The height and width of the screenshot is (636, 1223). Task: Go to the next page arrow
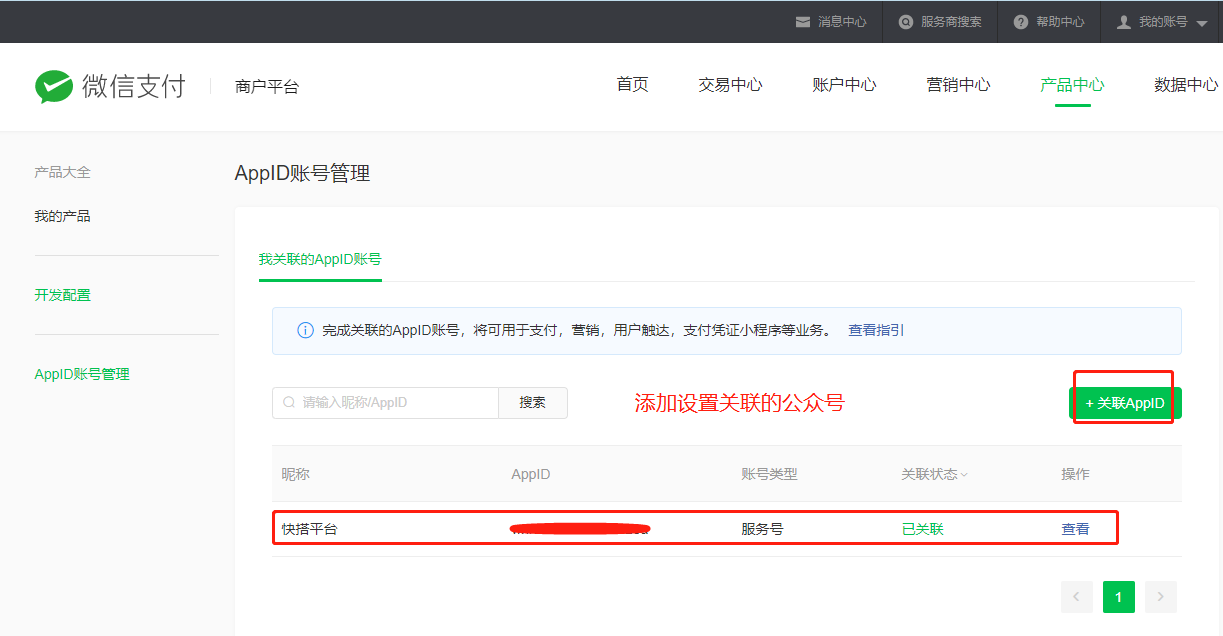pos(1160,597)
